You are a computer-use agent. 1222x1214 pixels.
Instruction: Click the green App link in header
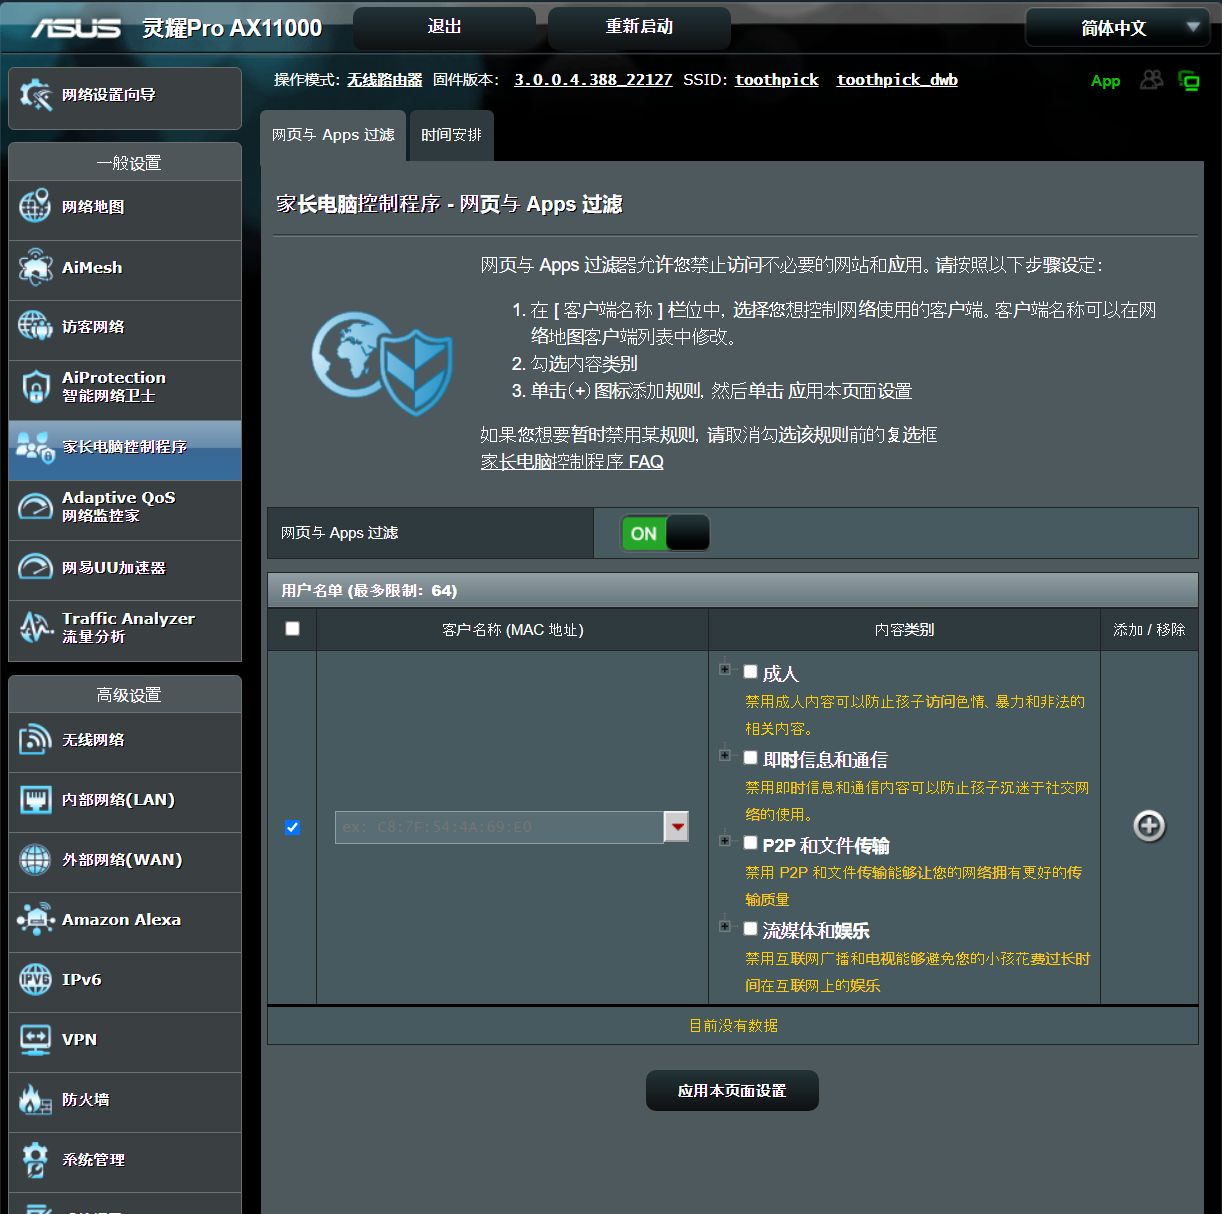coord(1105,81)
